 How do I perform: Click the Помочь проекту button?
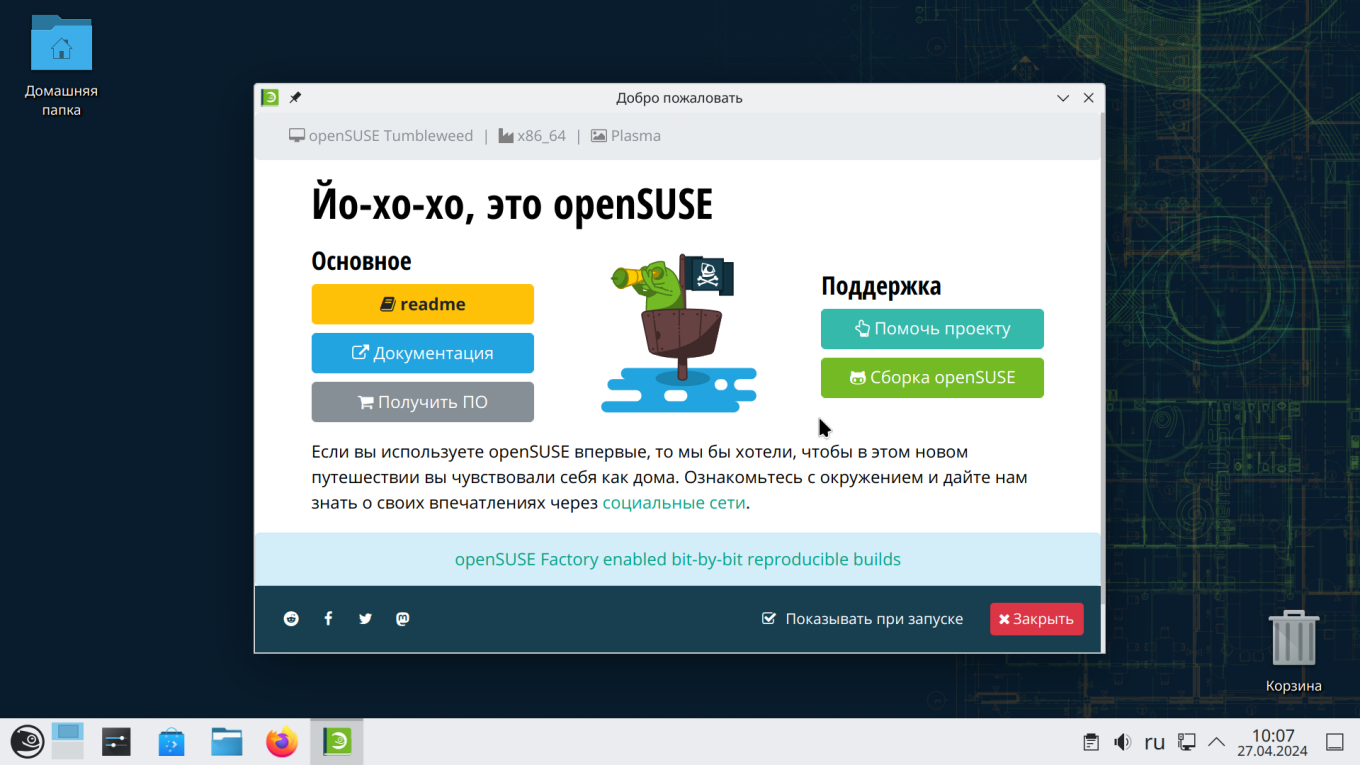[932, 328]
